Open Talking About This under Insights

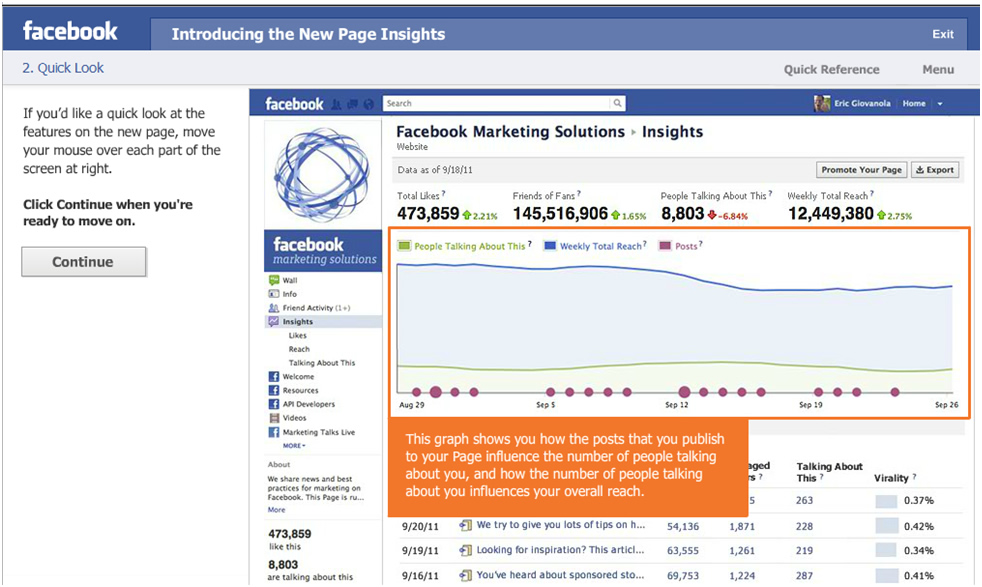[321, 363]
